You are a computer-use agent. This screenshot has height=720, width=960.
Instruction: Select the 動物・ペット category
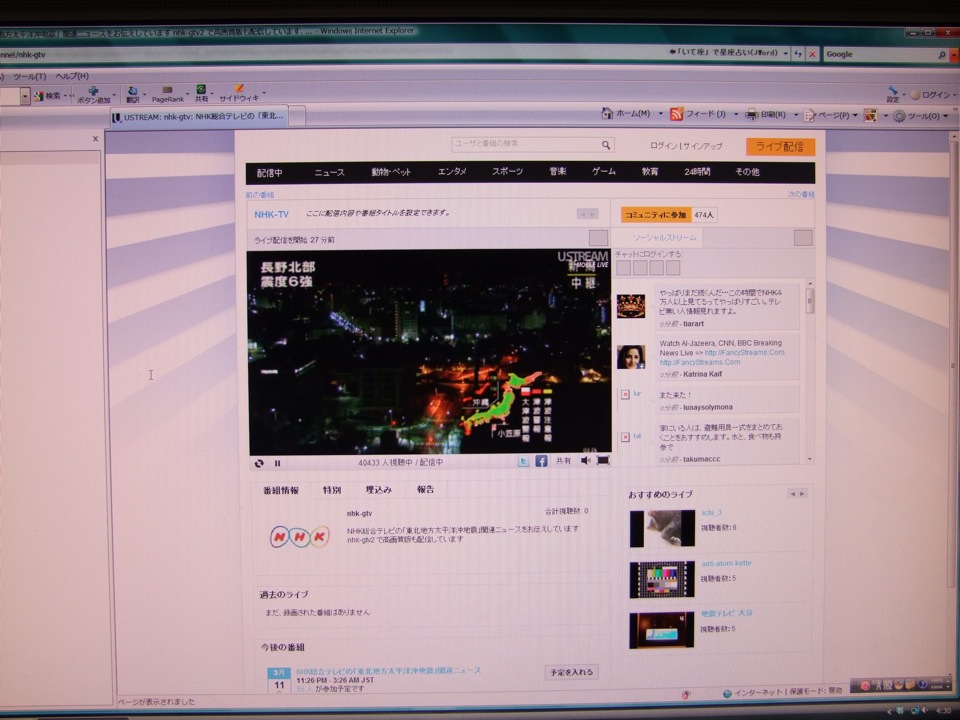391,172
